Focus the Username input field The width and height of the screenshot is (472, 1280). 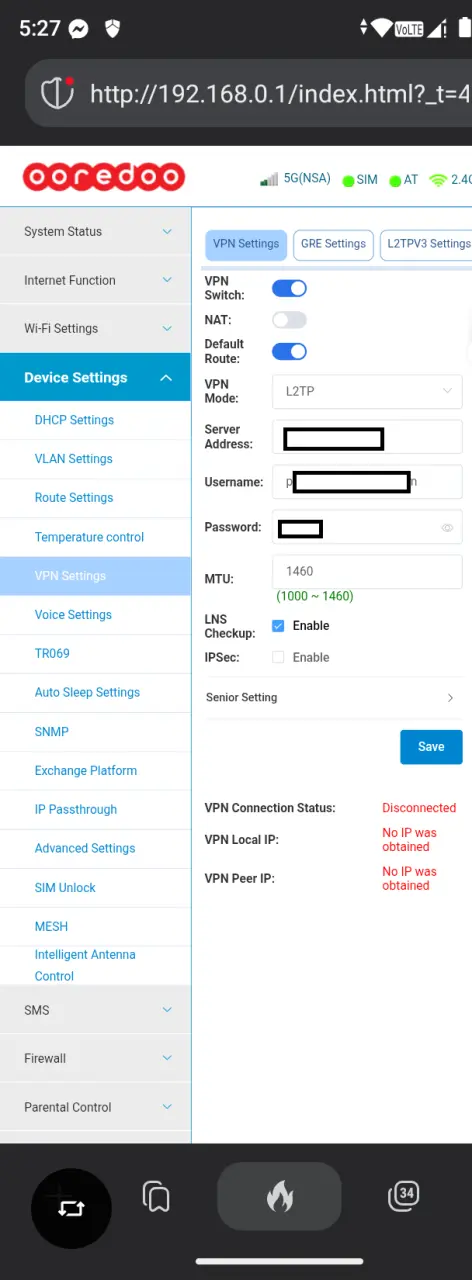[x=367, y=482]
